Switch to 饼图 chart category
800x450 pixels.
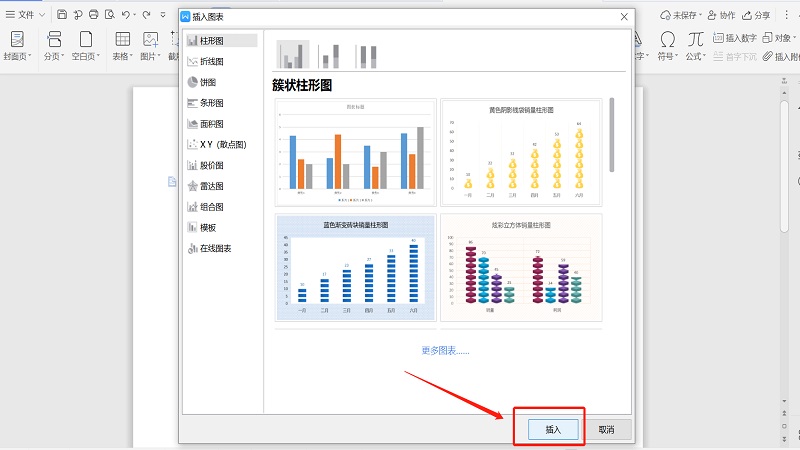click(206, 82)
